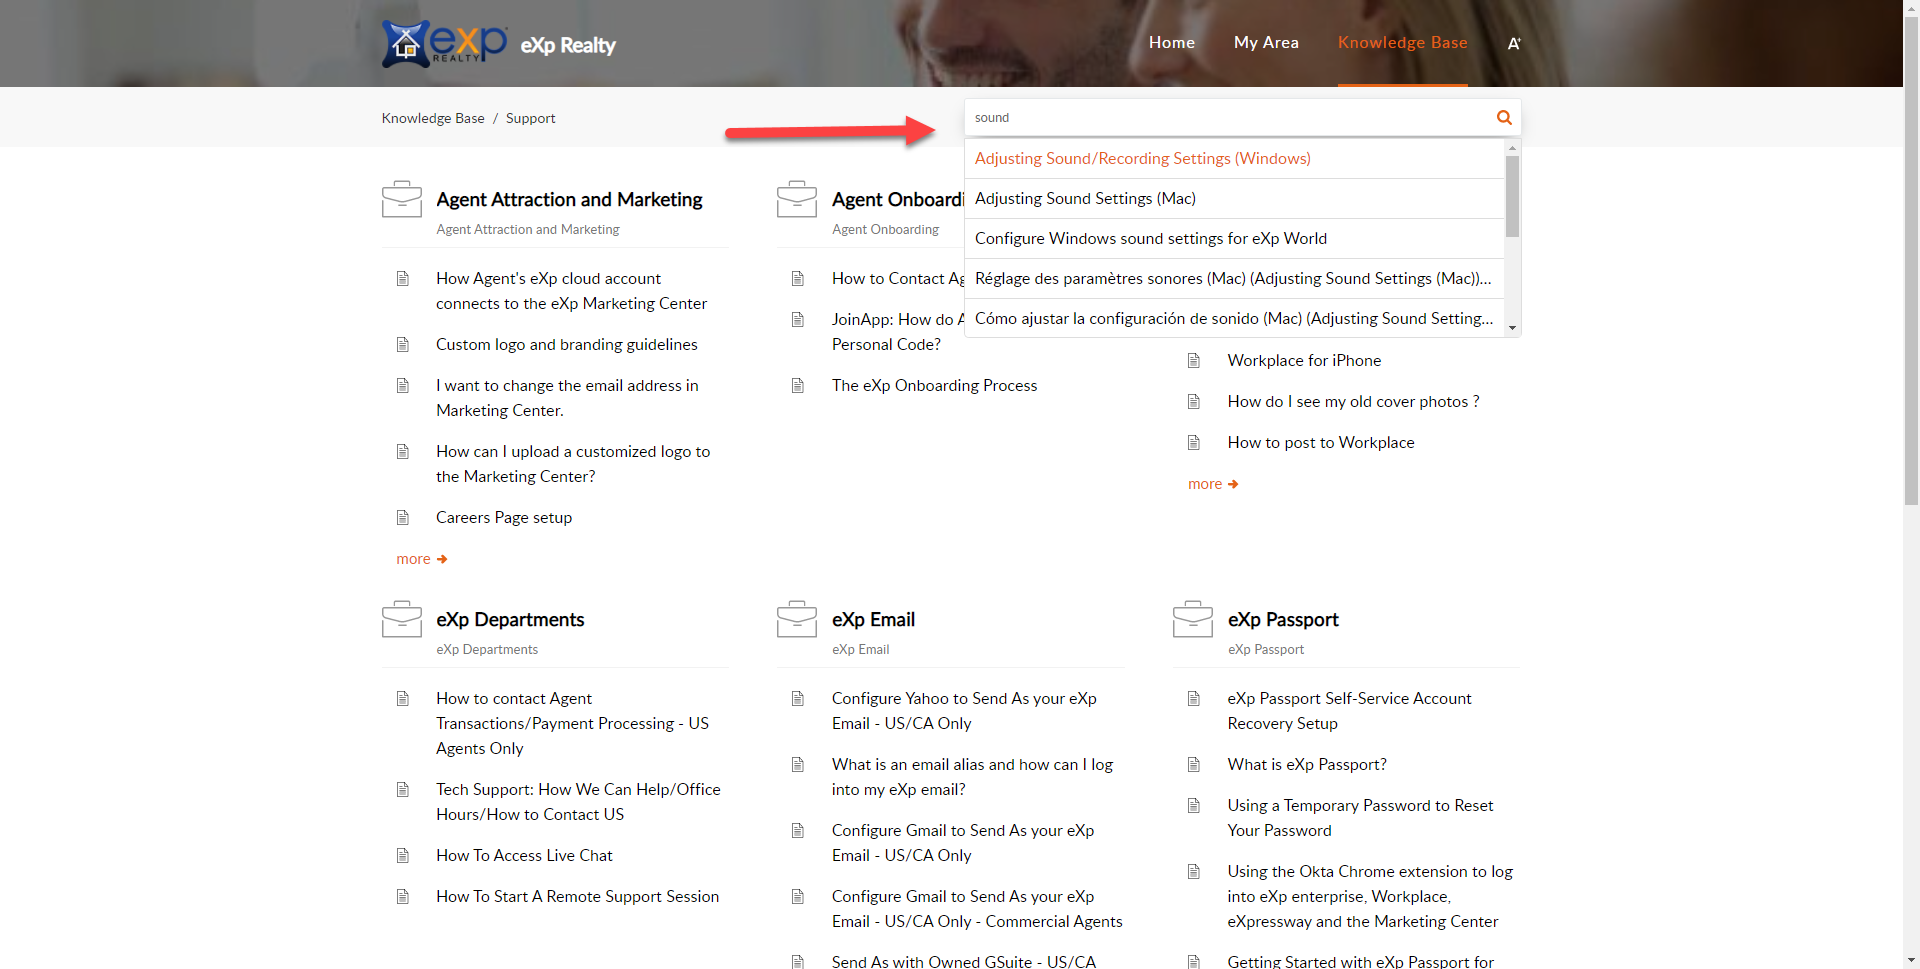Click document icon beside Workplace for iPhone
Viewport: 1920px width, 969px height.
pyautogui.click(x=1194, y=360)
